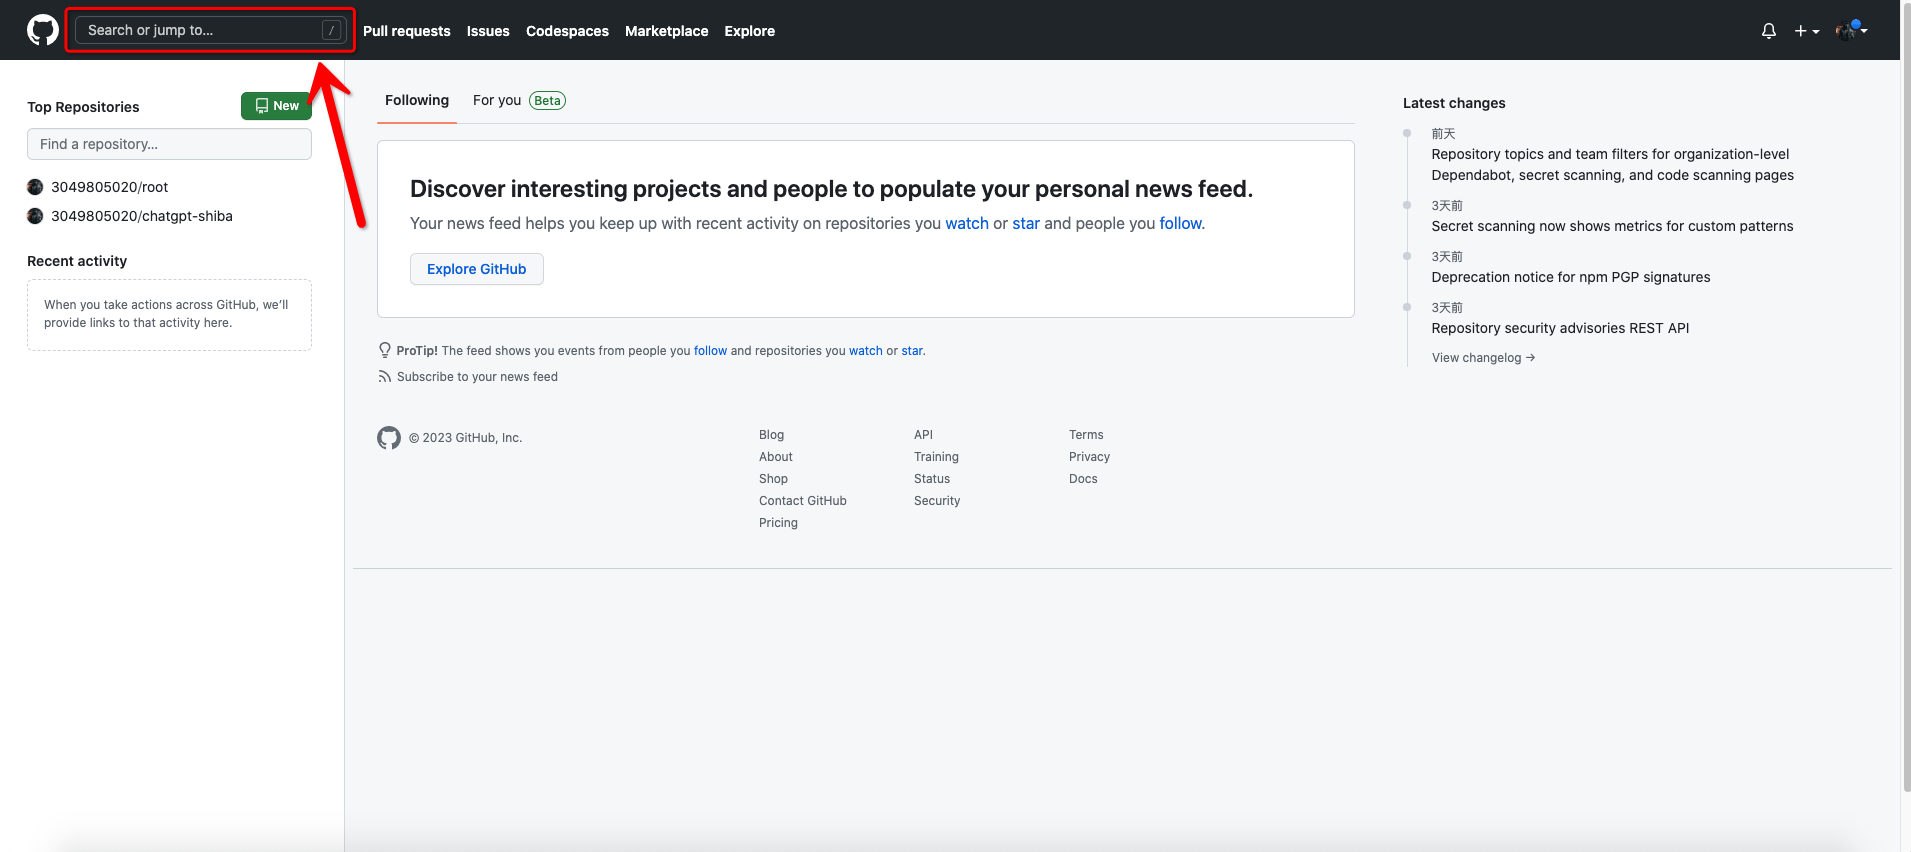Subscribe to your news feed
This screenshot has height=852, width=1911.
(x=477, y=377)
